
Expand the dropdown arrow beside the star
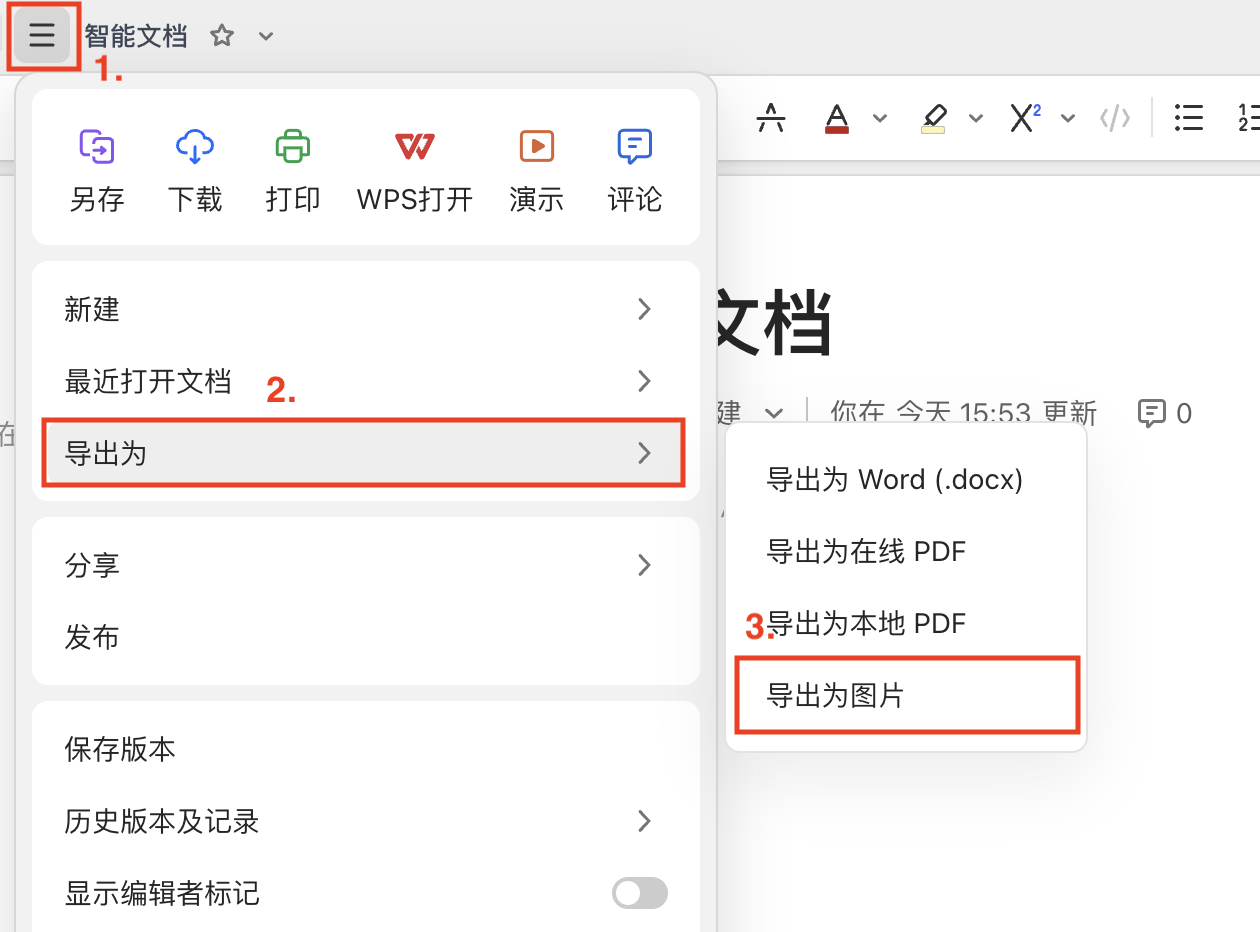pyautogui.click(x=266, y=37)
